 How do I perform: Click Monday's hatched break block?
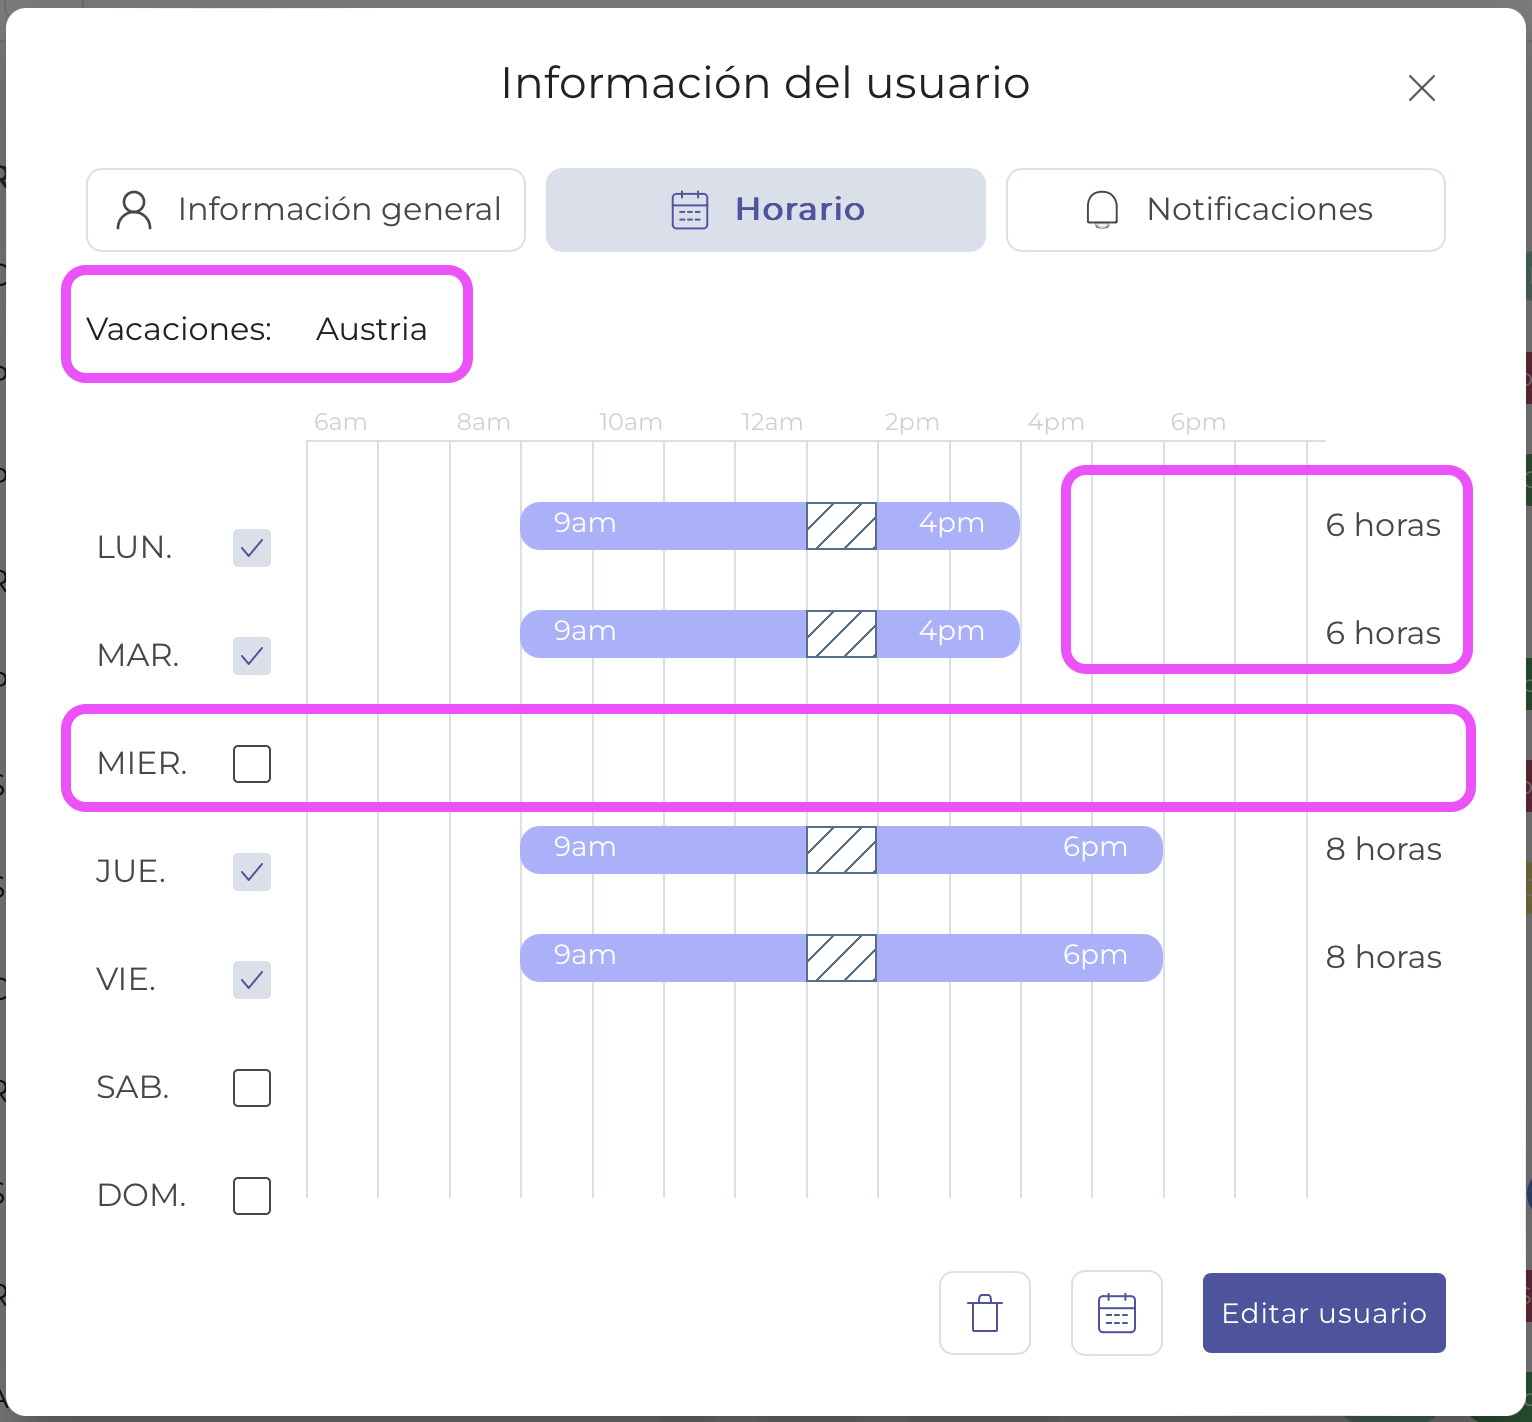[x=842, y=526]
